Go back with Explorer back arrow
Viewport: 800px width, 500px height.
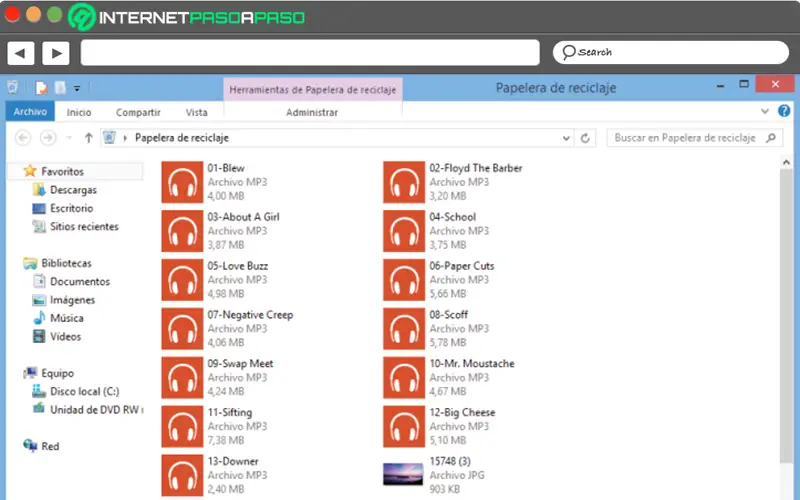coord(23,138)
